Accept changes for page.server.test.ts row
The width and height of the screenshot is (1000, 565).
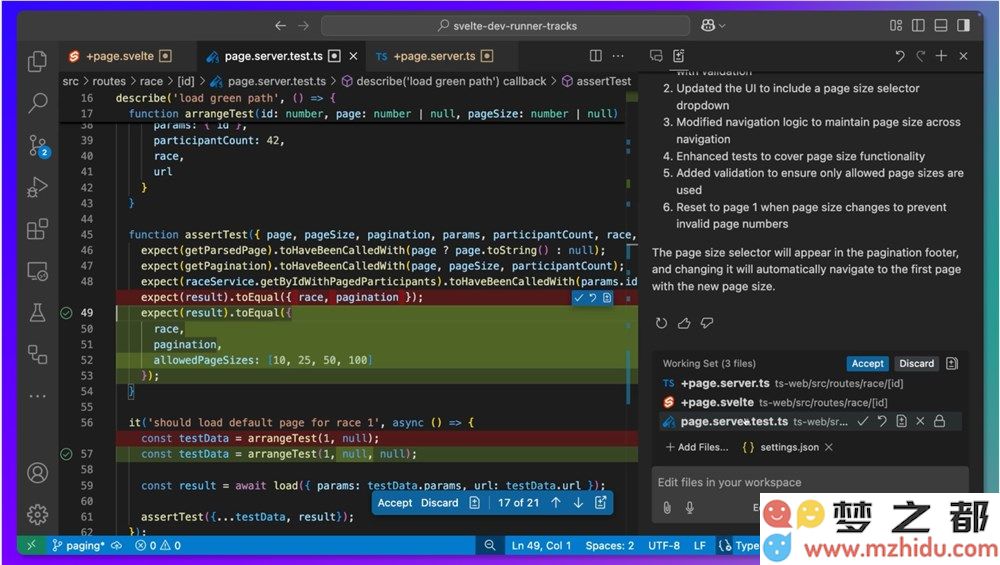click(x=863, y=422)
